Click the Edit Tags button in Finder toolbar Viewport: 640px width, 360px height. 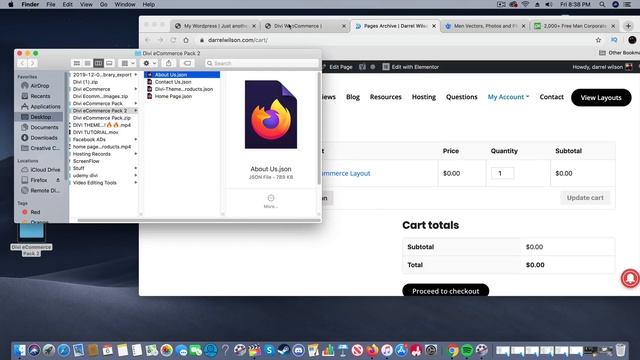click(187, 63)
